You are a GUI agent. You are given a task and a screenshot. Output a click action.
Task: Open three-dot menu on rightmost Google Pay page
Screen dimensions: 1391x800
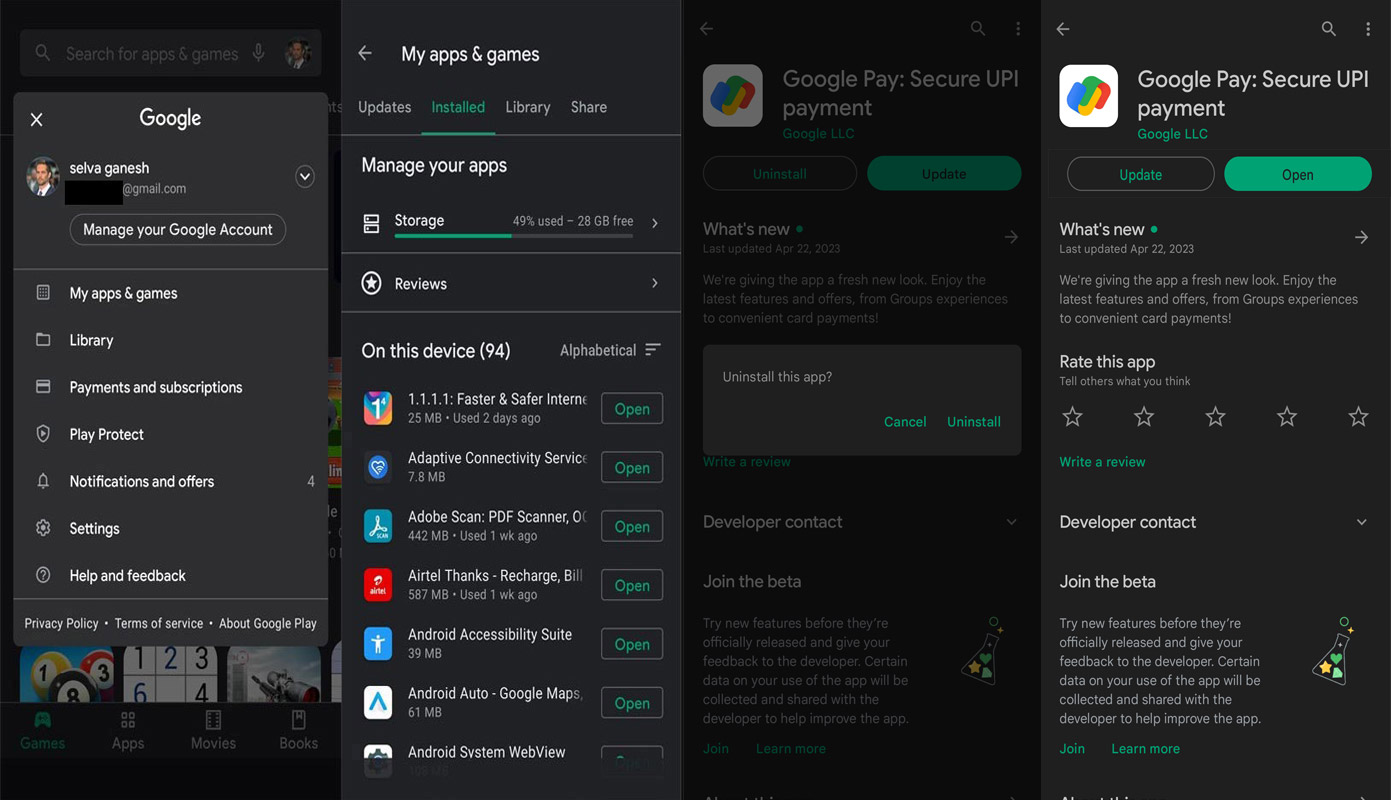pos(1368,29)
